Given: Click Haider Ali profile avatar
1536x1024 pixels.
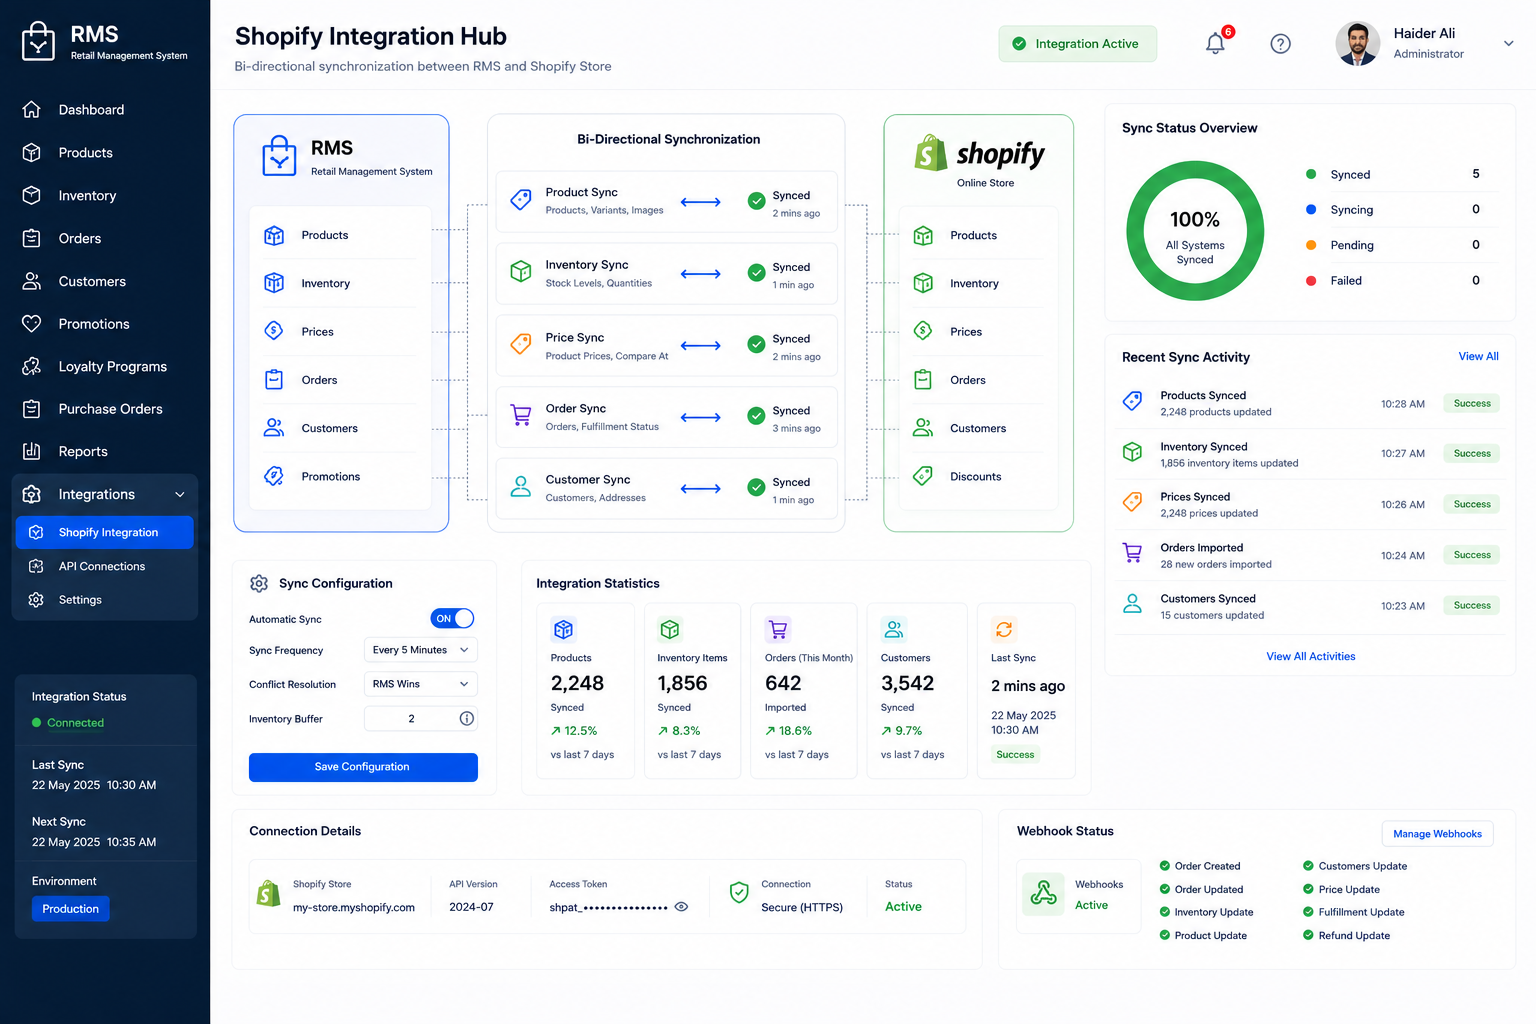Looking at the screenshot, I should [1358, 44].
